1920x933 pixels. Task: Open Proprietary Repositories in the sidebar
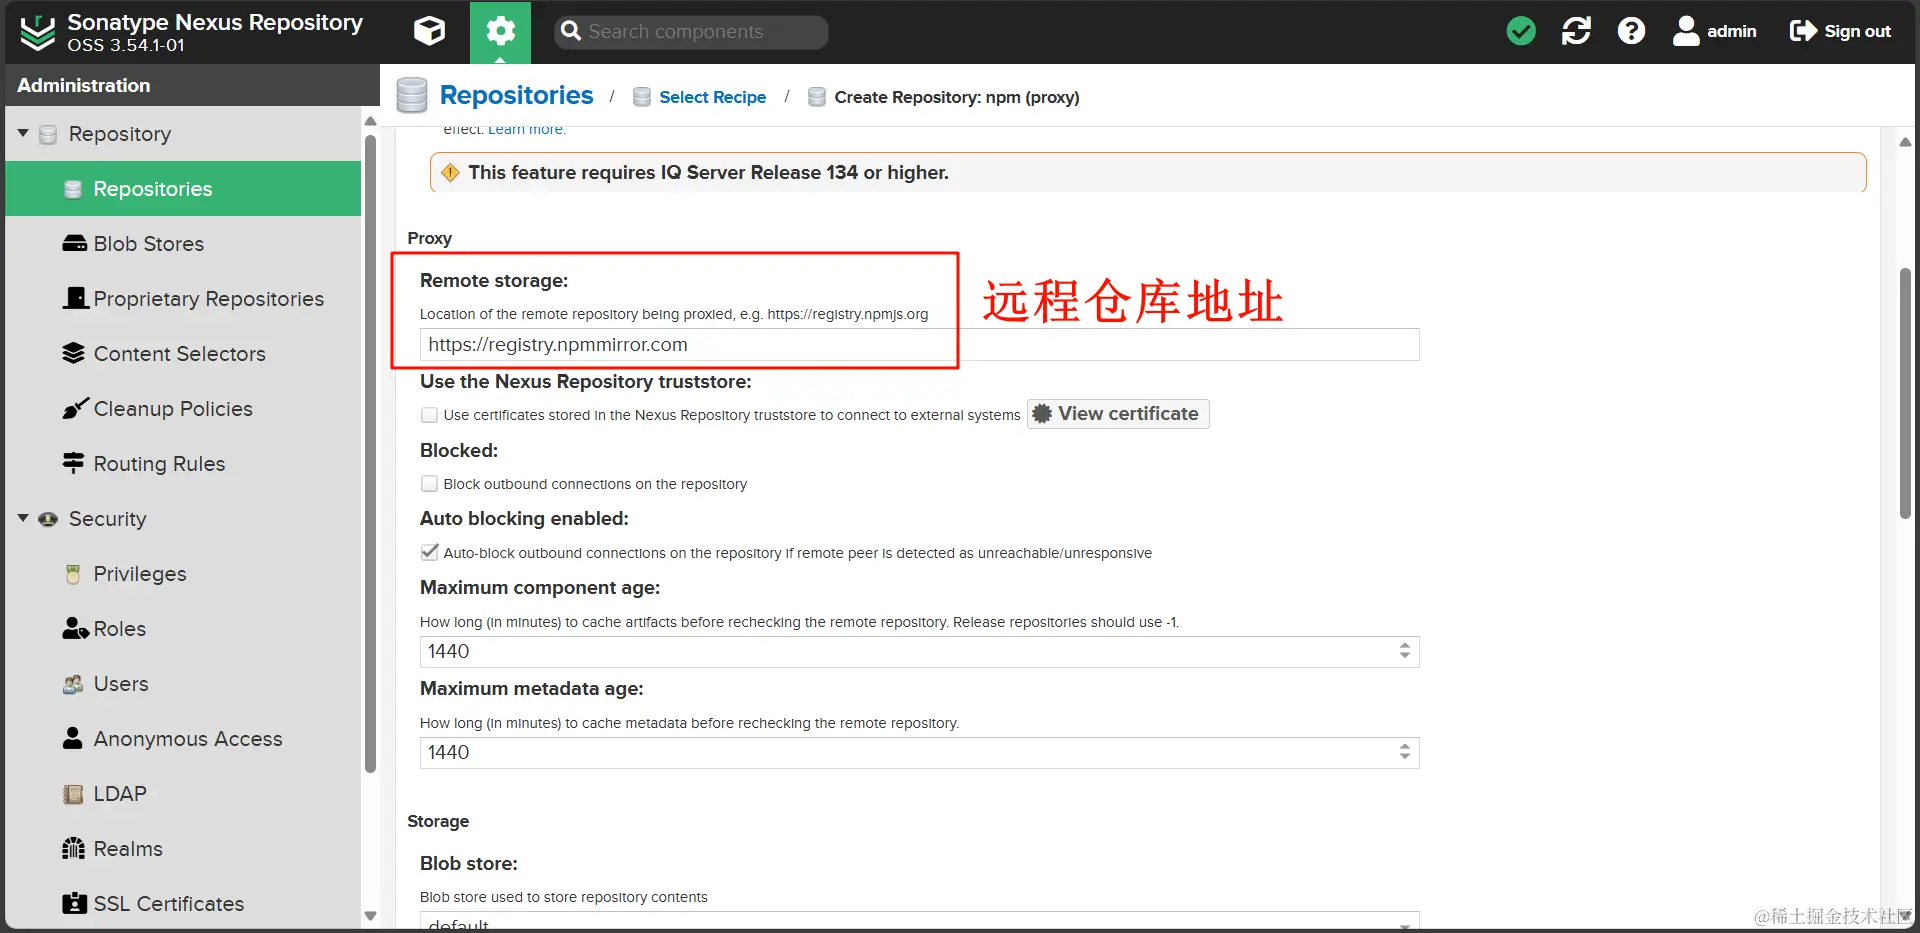click(x=183, y=299)
